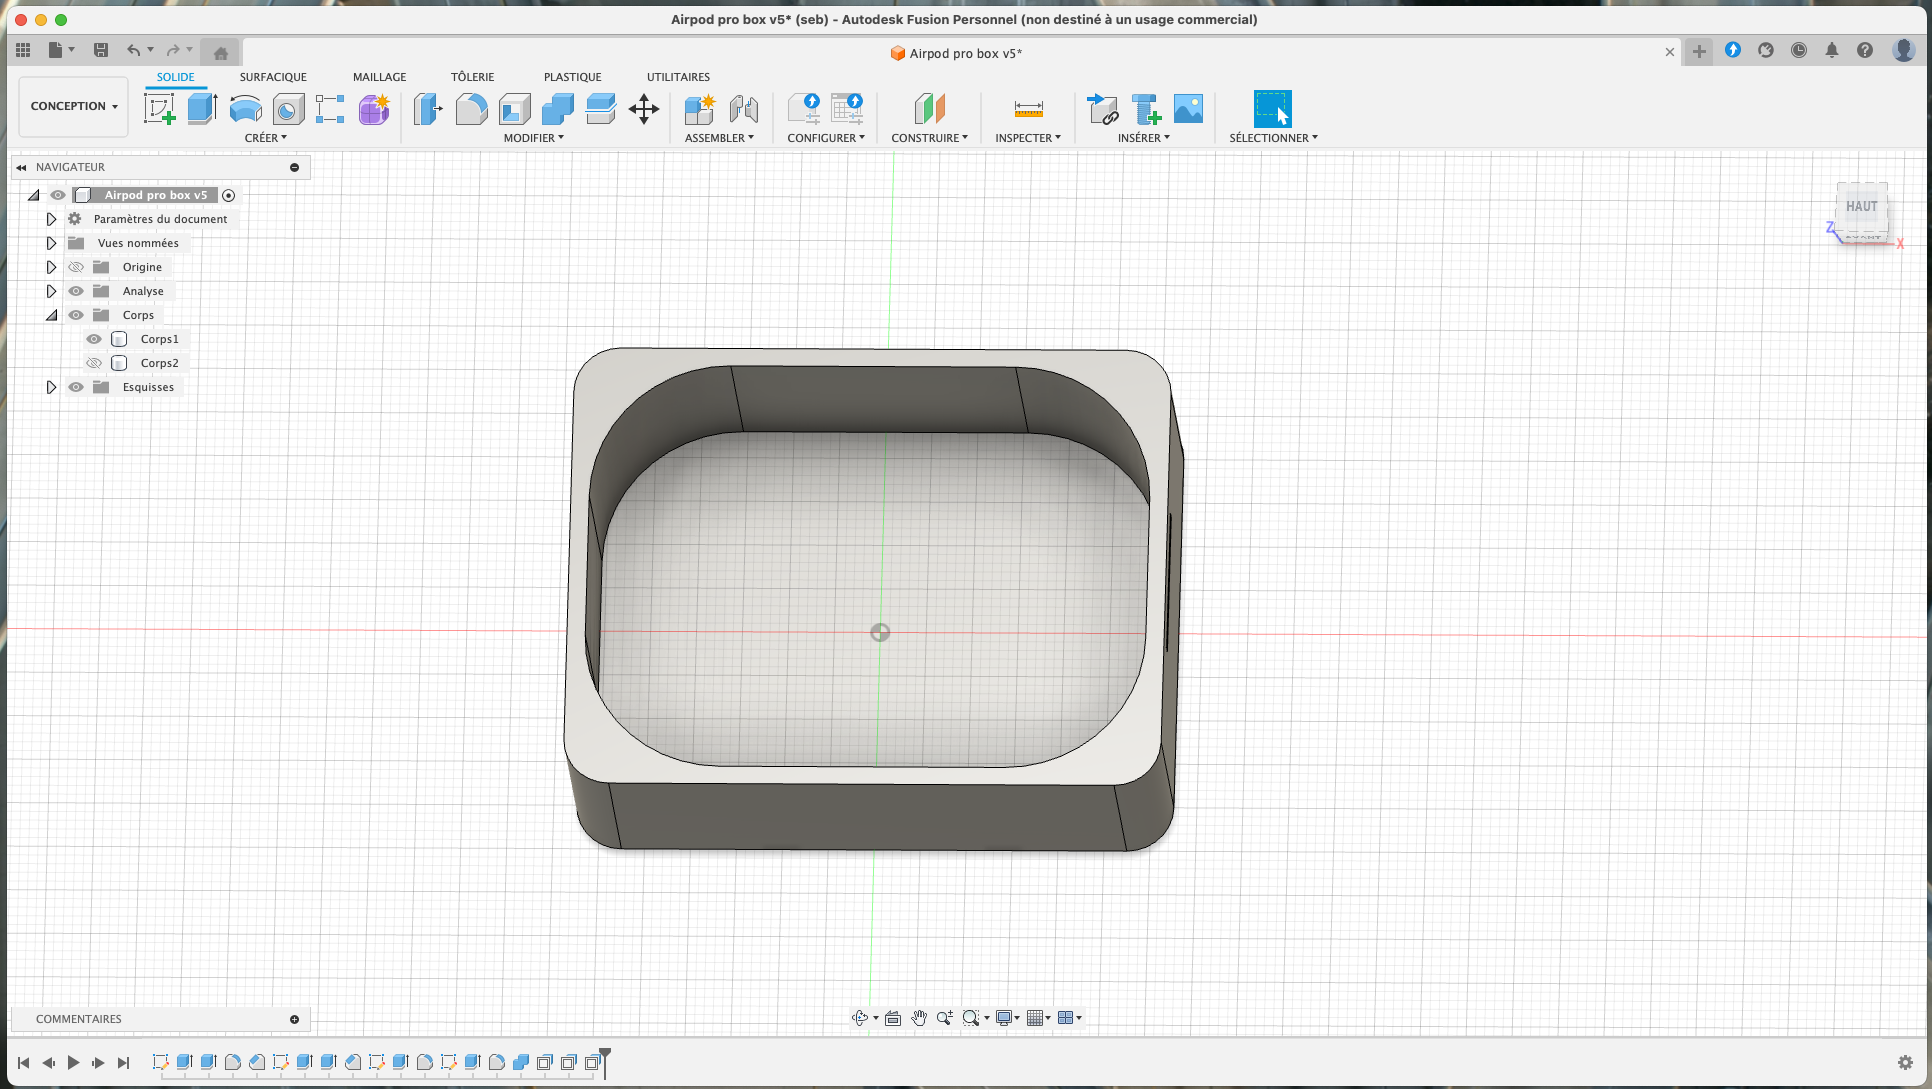Select the Create Sketch tool
The image size is (1932, 1089).
(x=159, y=109)
